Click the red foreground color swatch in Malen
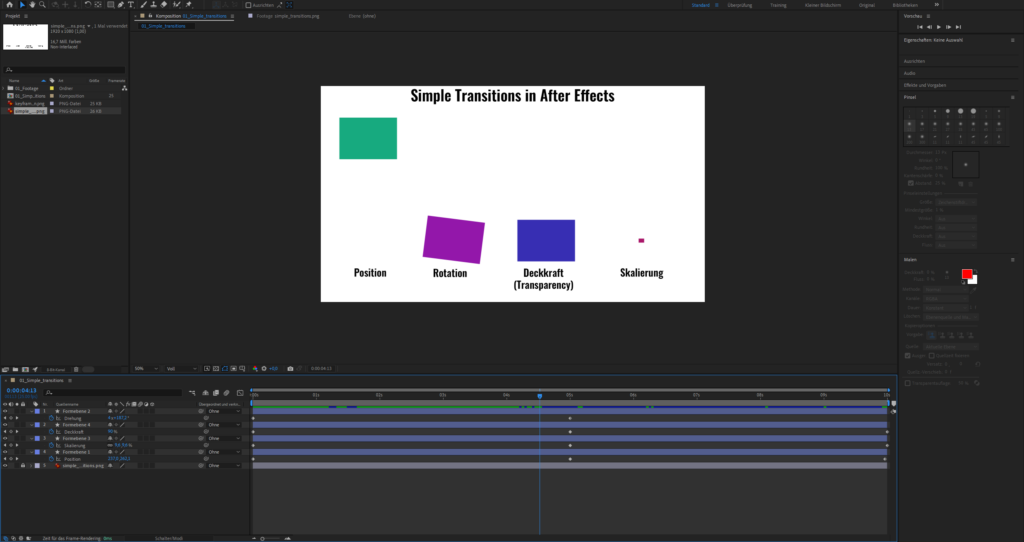The image size is (1024, 542). point(967,274)
